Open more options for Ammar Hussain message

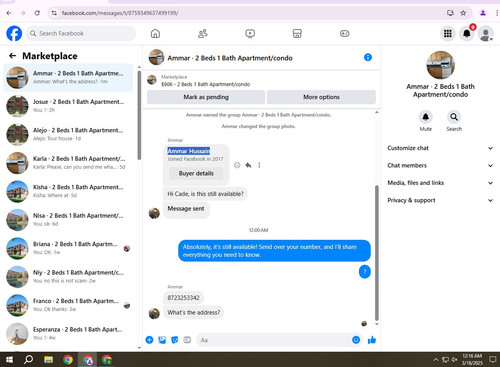259,165
